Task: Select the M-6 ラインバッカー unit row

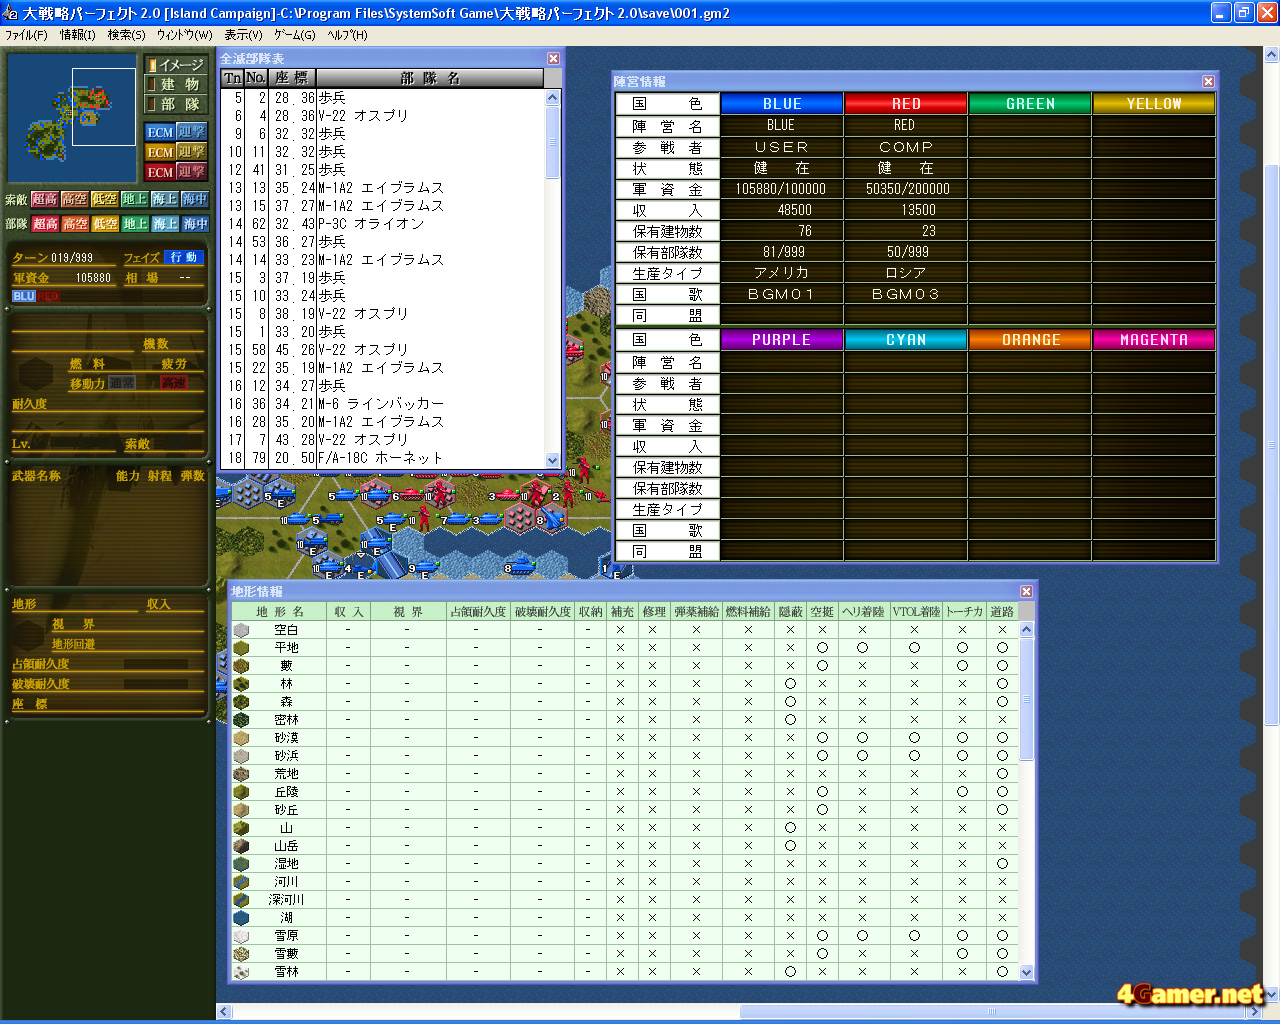Action: point(384,404)
